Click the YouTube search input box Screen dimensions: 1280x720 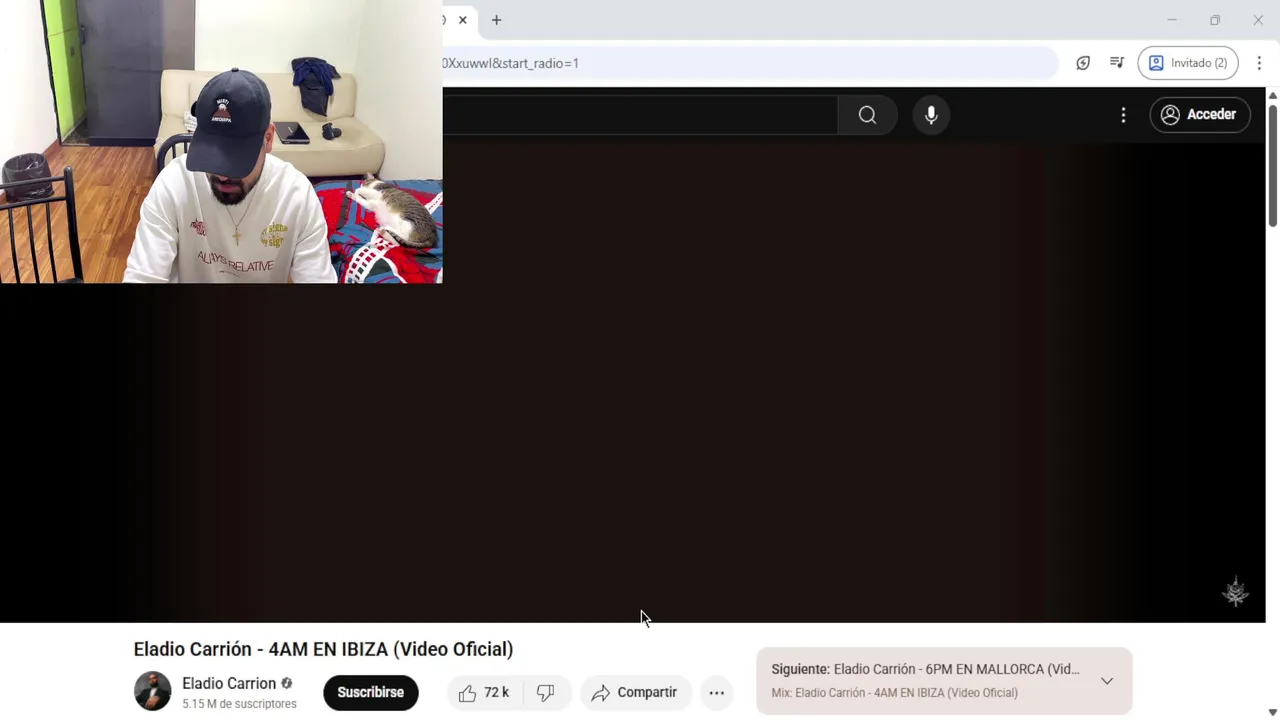(x=640, y=115)
